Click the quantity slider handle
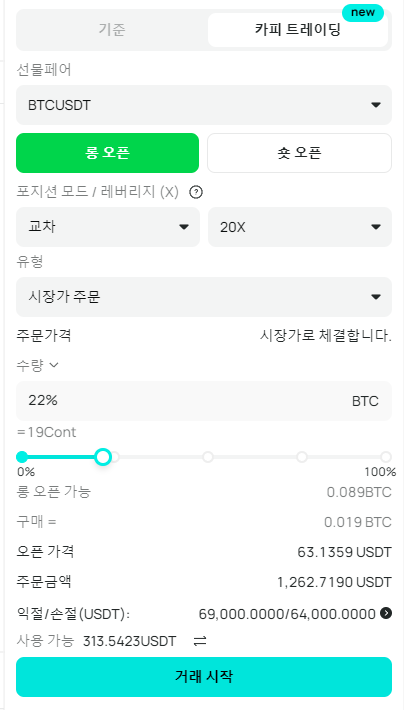This screenshot has width=410, height=710. tap(103, 457)
